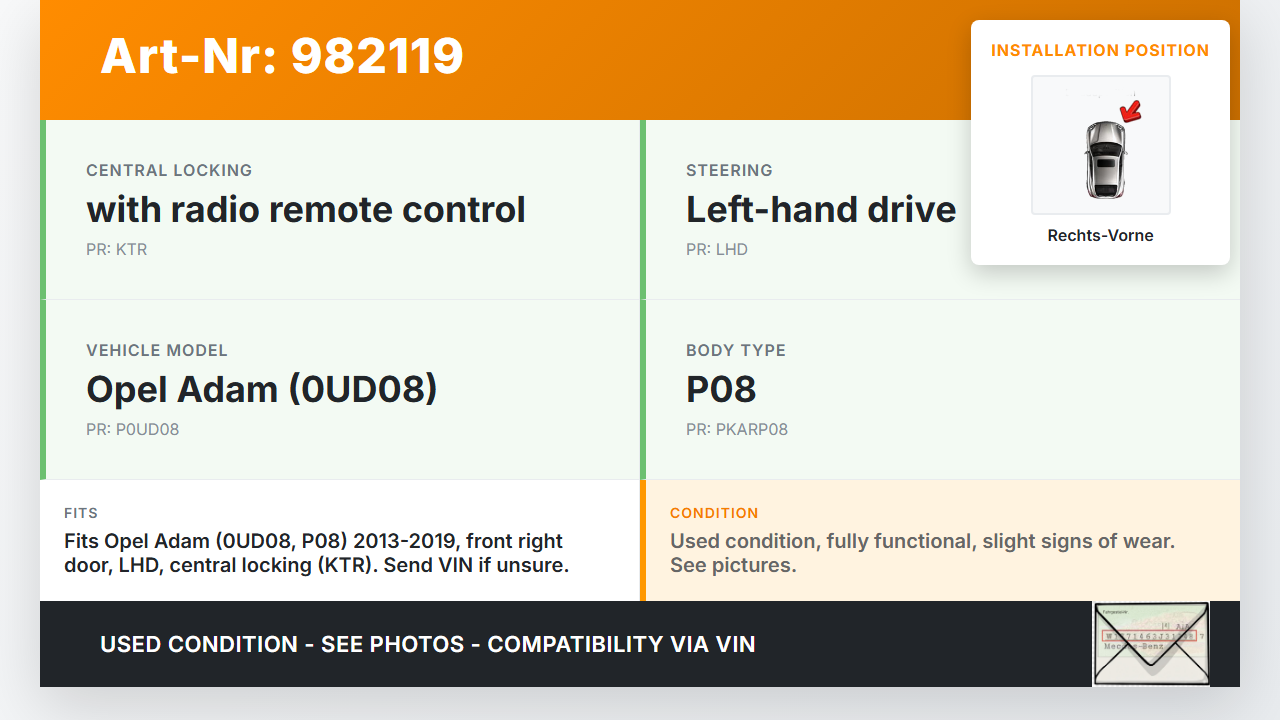Click the PR: PKARP08 code

click(737, 429)
